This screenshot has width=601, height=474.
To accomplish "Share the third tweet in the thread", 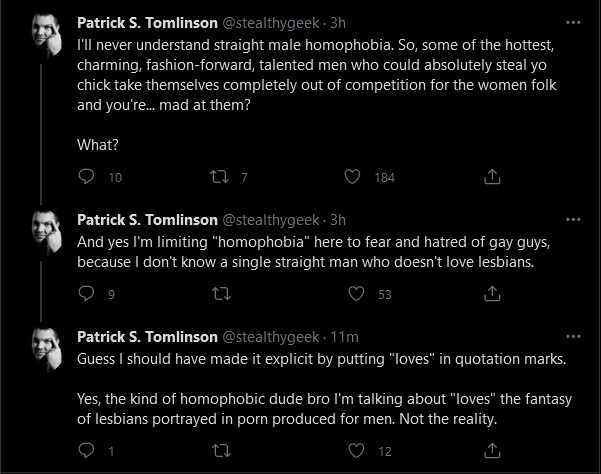I will tap(492, 451).
